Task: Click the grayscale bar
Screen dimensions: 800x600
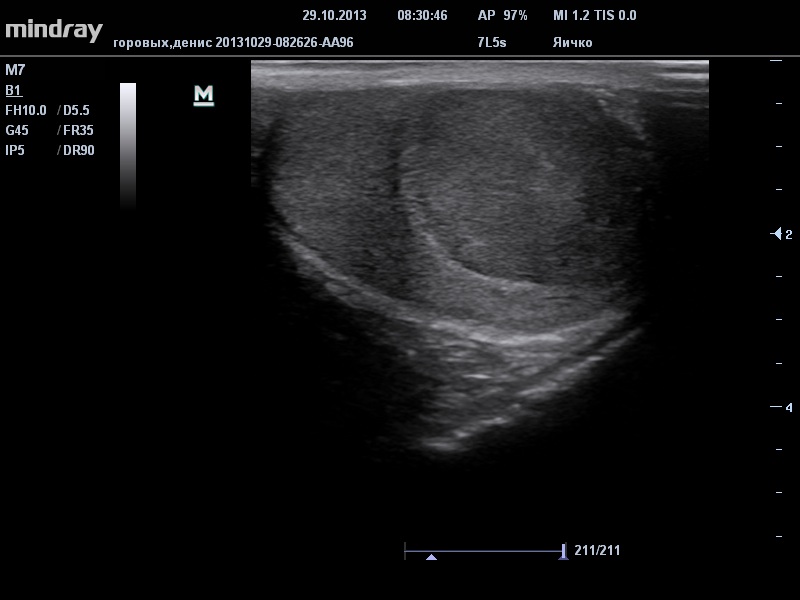Action: (x=128, y=144)
